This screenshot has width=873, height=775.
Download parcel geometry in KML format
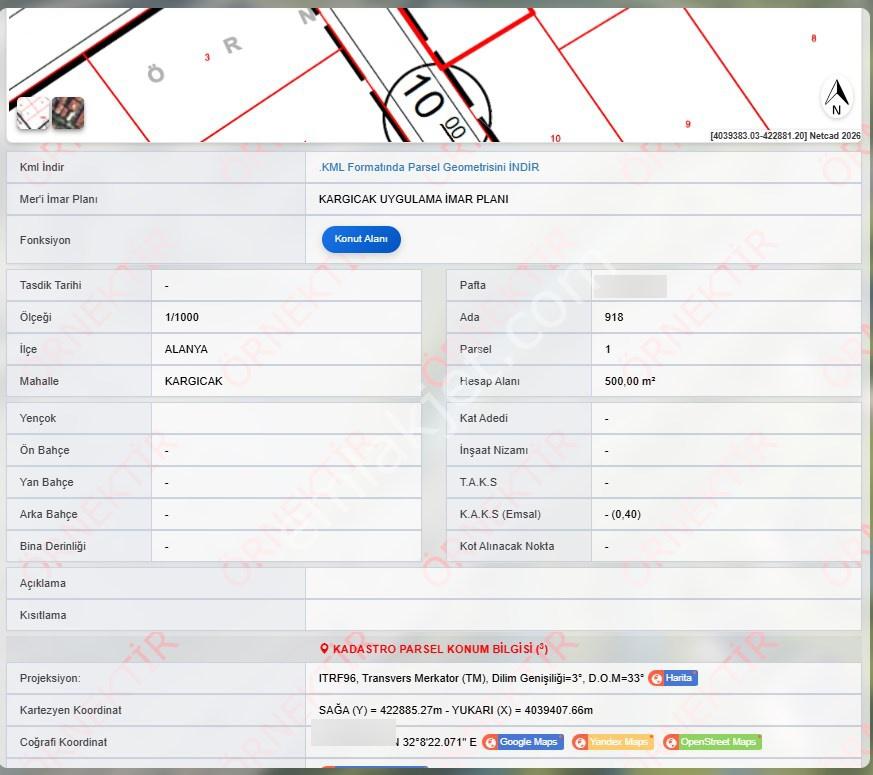(x=429, y=167)
